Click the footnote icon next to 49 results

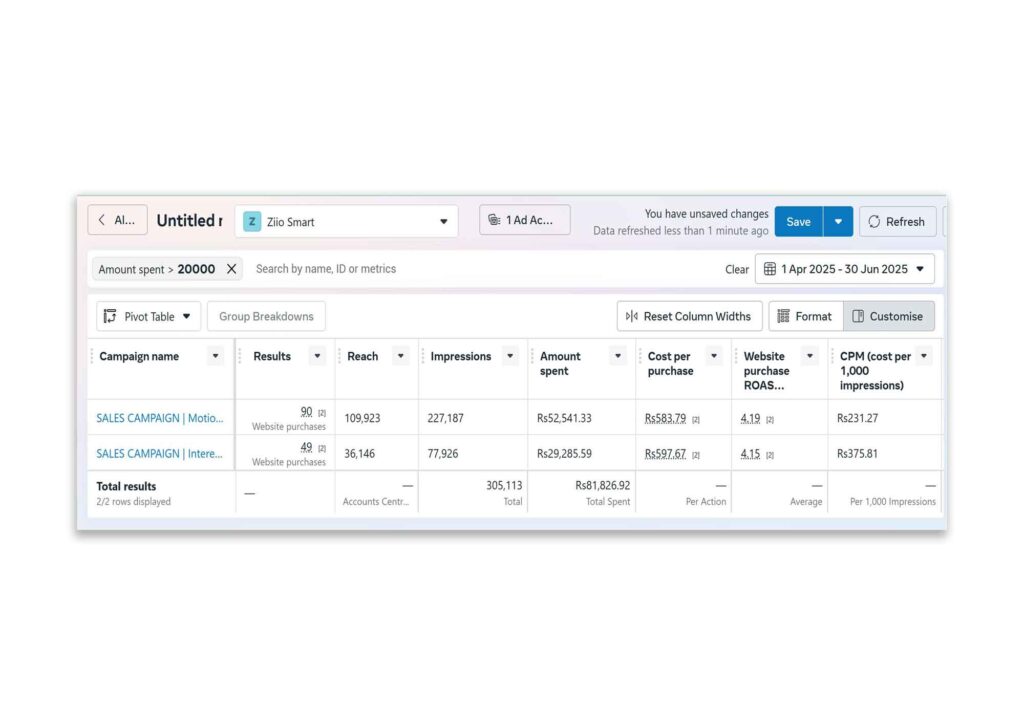point(322,448)
